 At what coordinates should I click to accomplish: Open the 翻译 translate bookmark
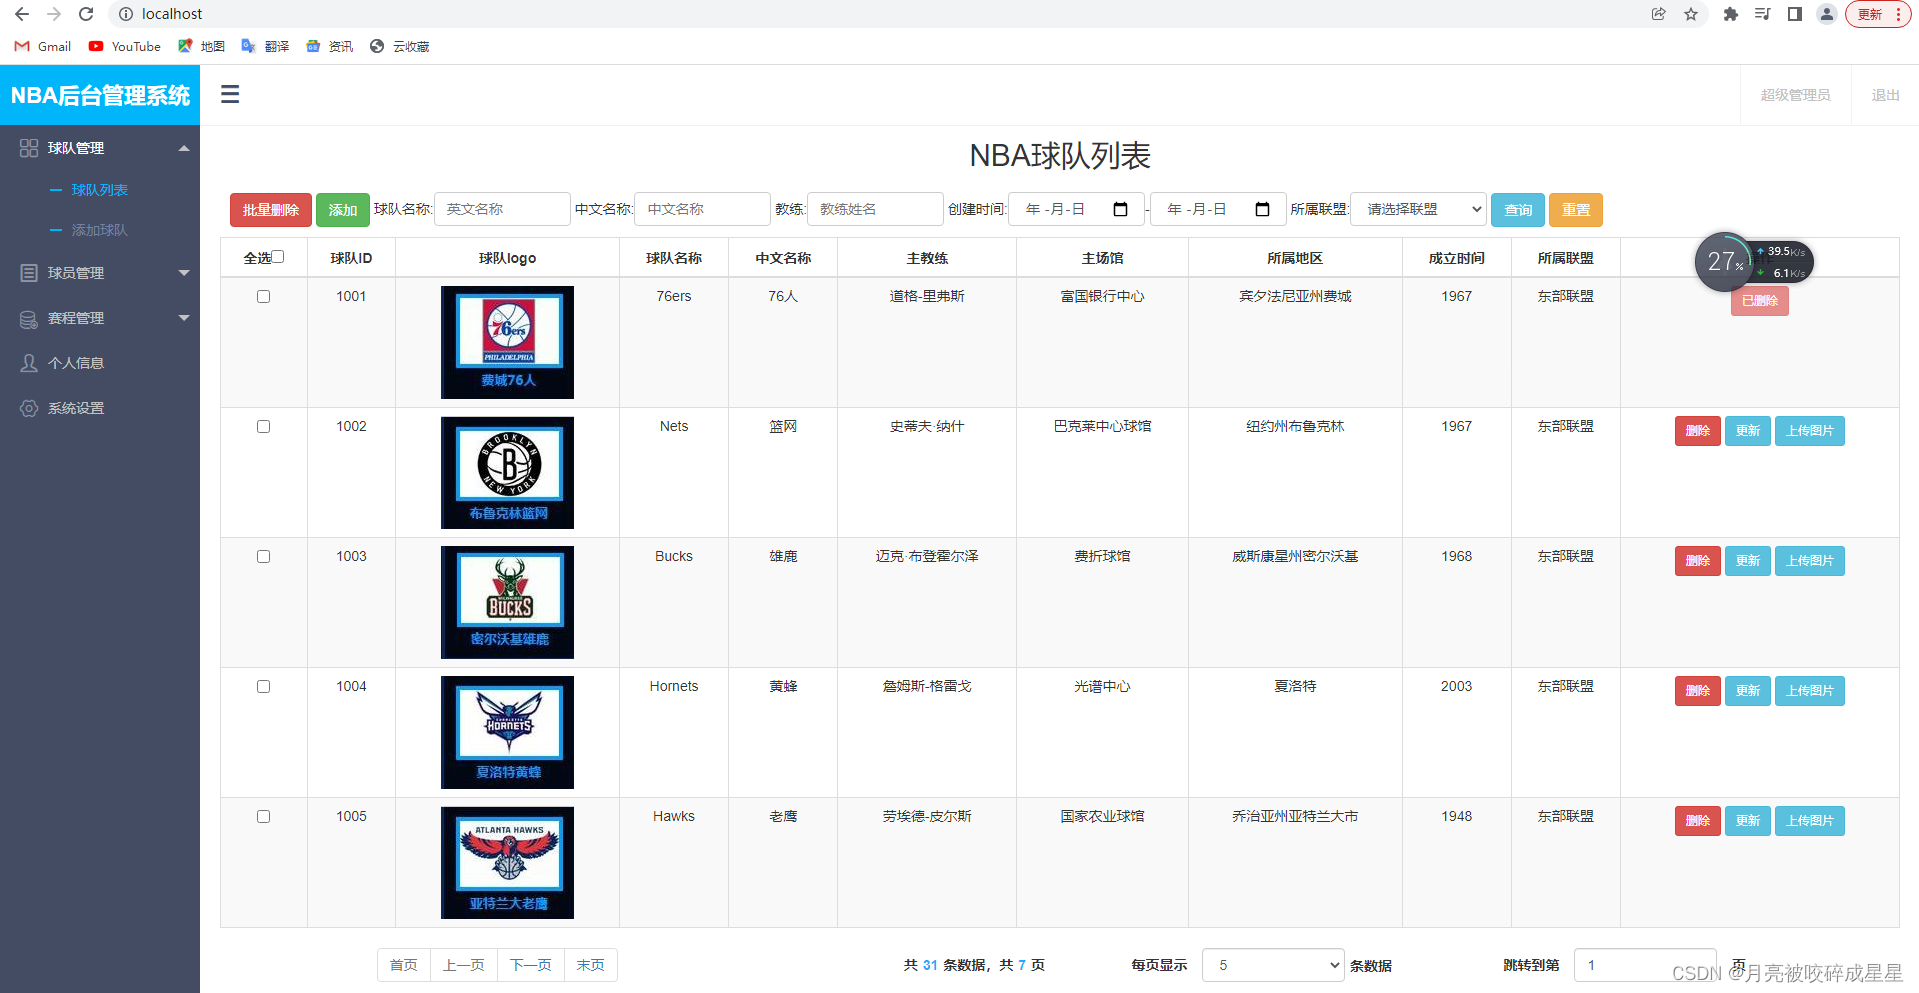(x=265, y=46)
